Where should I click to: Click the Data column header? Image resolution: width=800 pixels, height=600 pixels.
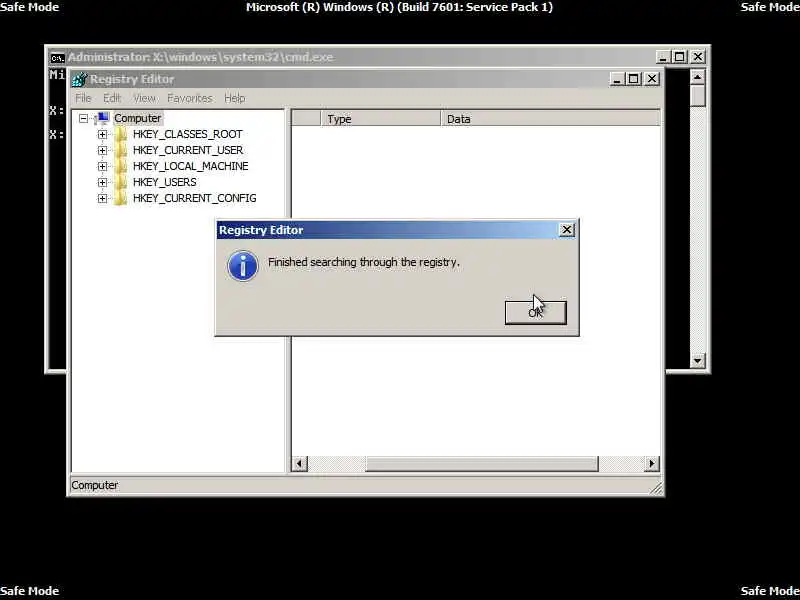point(551,119)
